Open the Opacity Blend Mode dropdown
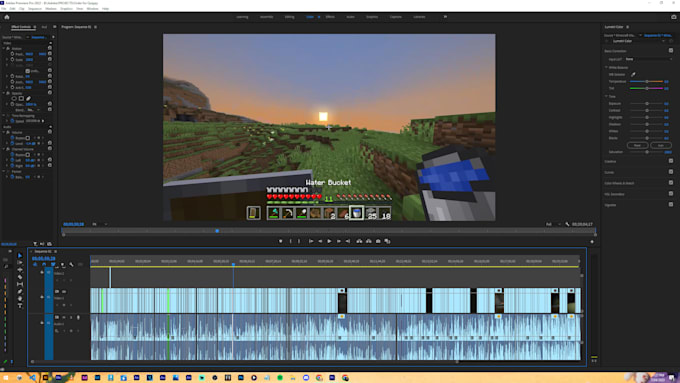Image resolution: width=680 pixels, height=383 pixels. [33, 110]
